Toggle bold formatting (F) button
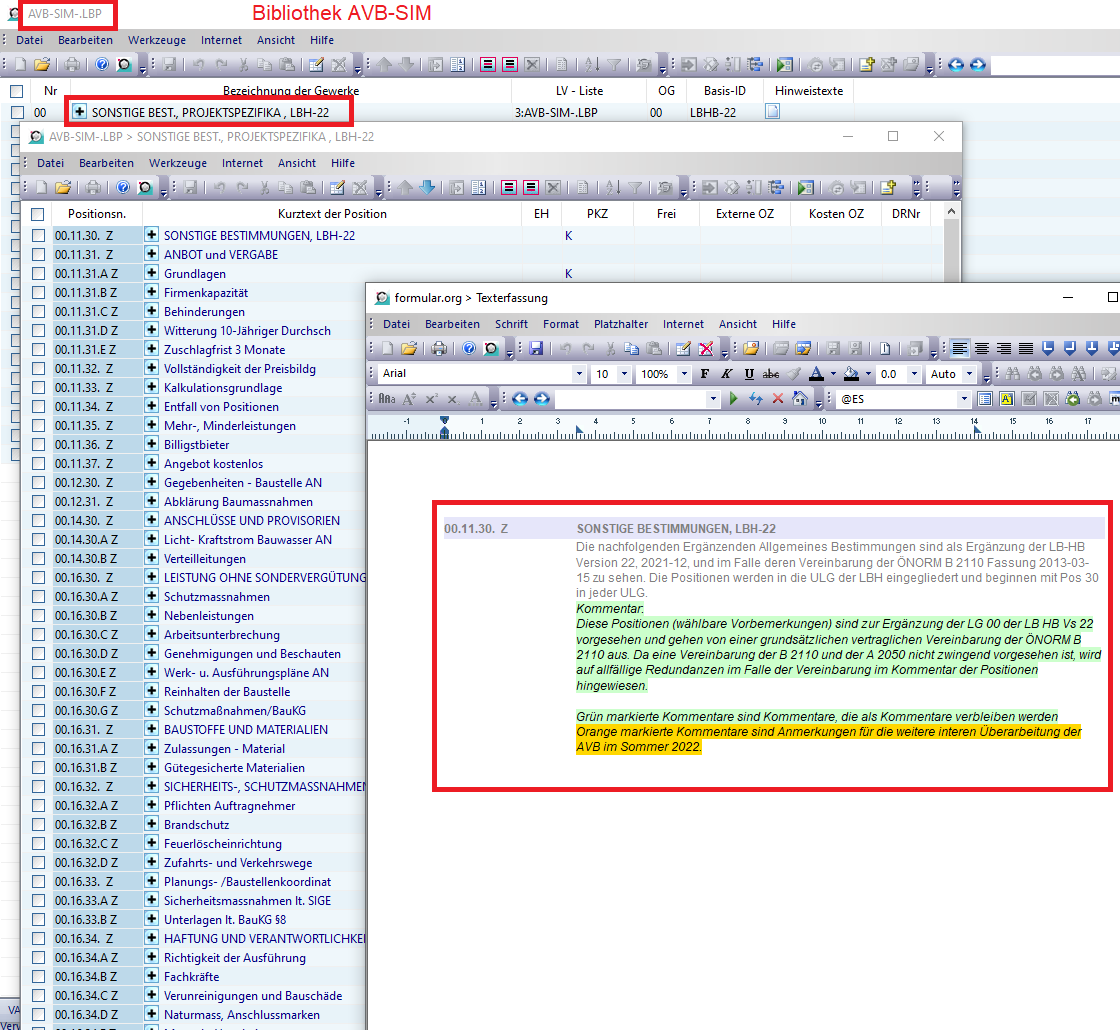 (704, 374)
